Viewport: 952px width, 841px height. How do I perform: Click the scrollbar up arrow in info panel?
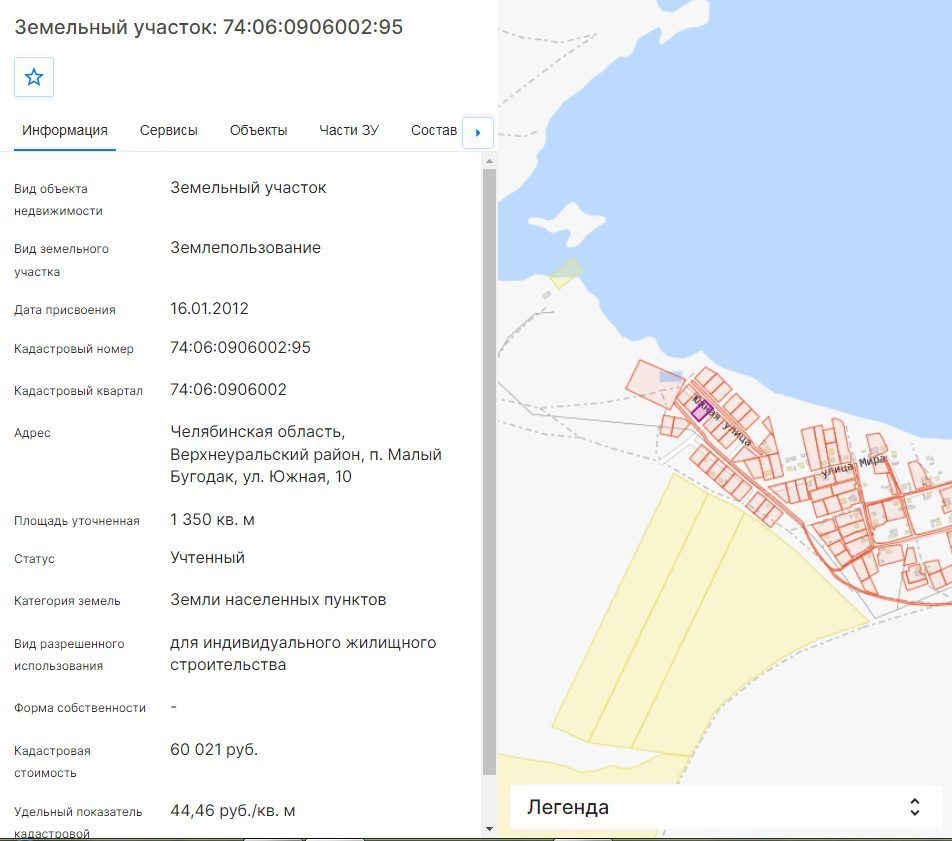tap(489, 161)
